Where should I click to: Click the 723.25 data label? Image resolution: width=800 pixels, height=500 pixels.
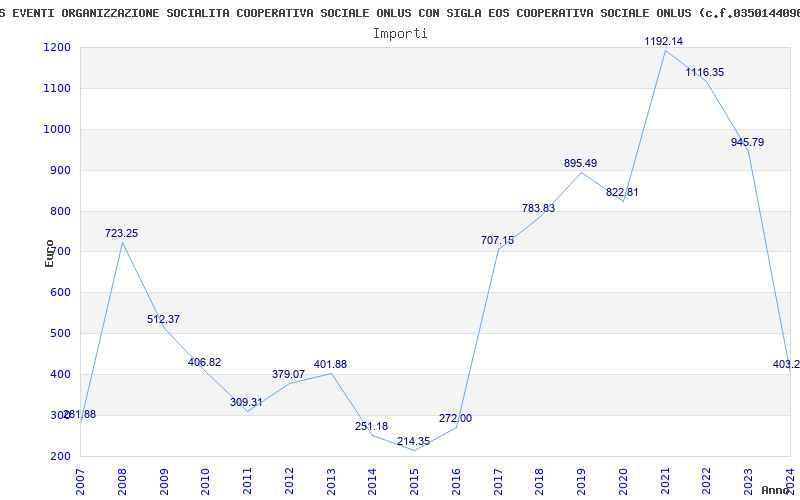pos(121,233)
